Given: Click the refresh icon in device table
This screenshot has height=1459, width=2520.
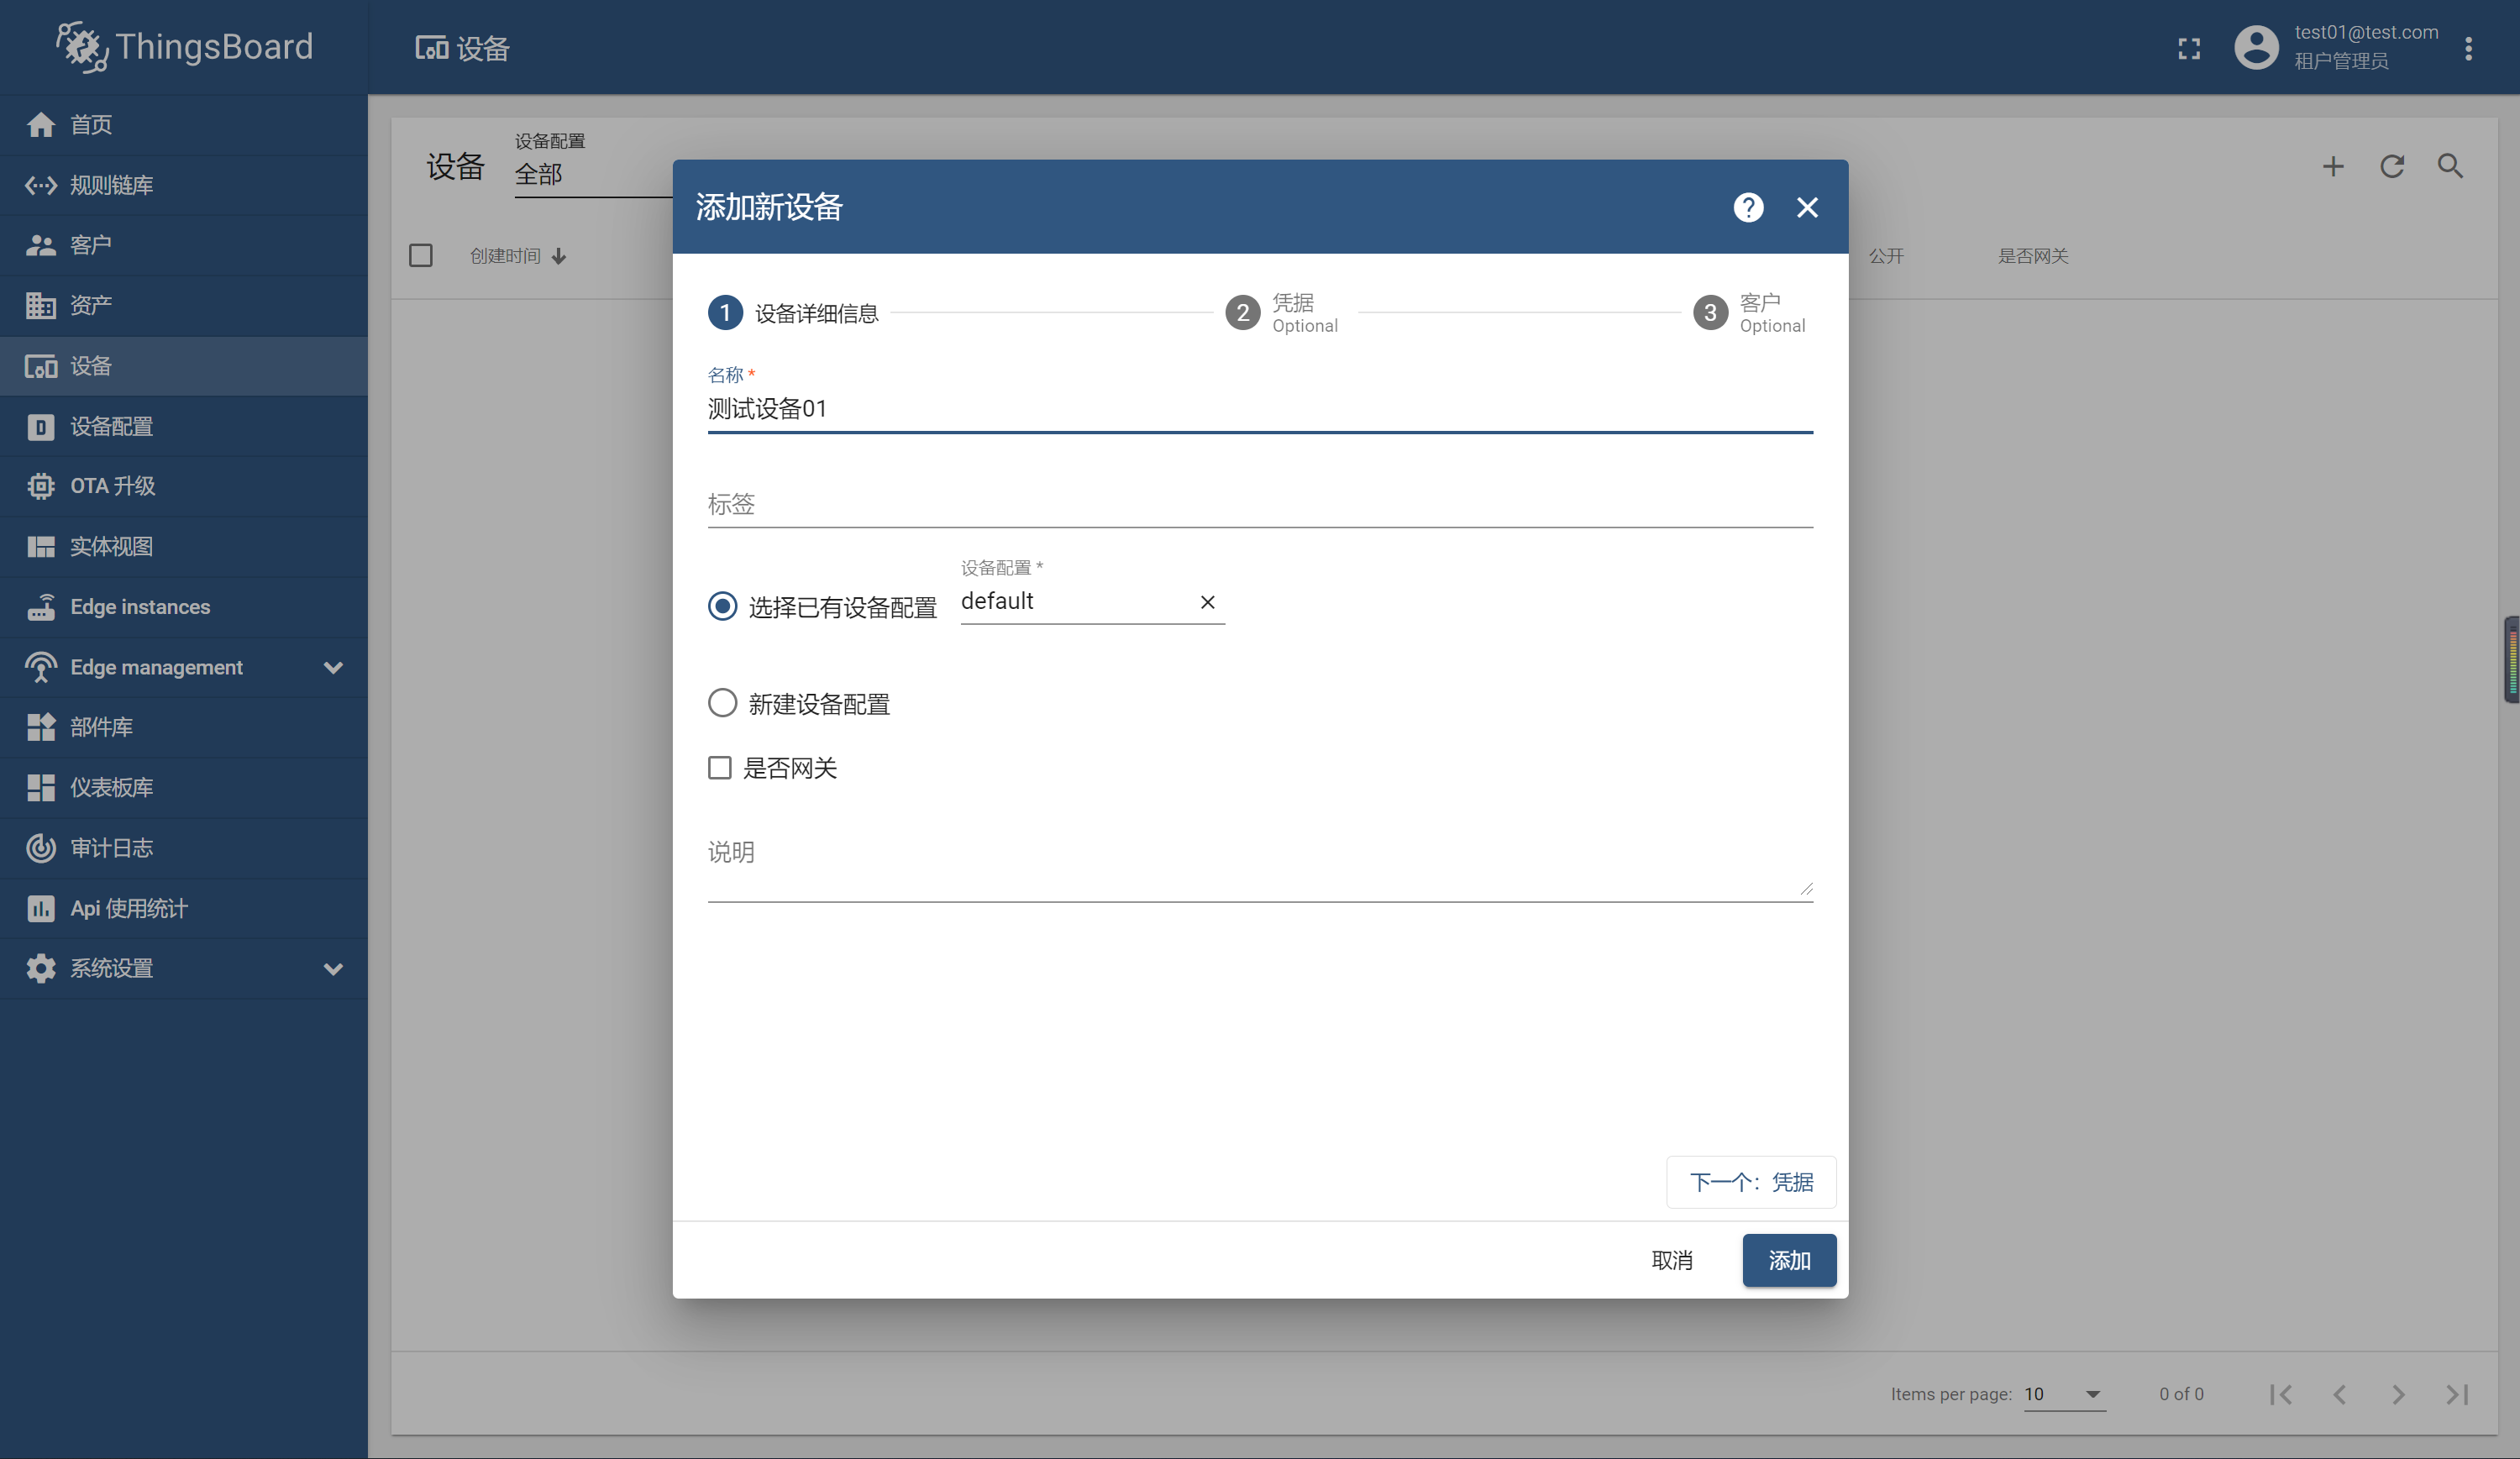Looking at the screenshot, I should coord(2391,166).
